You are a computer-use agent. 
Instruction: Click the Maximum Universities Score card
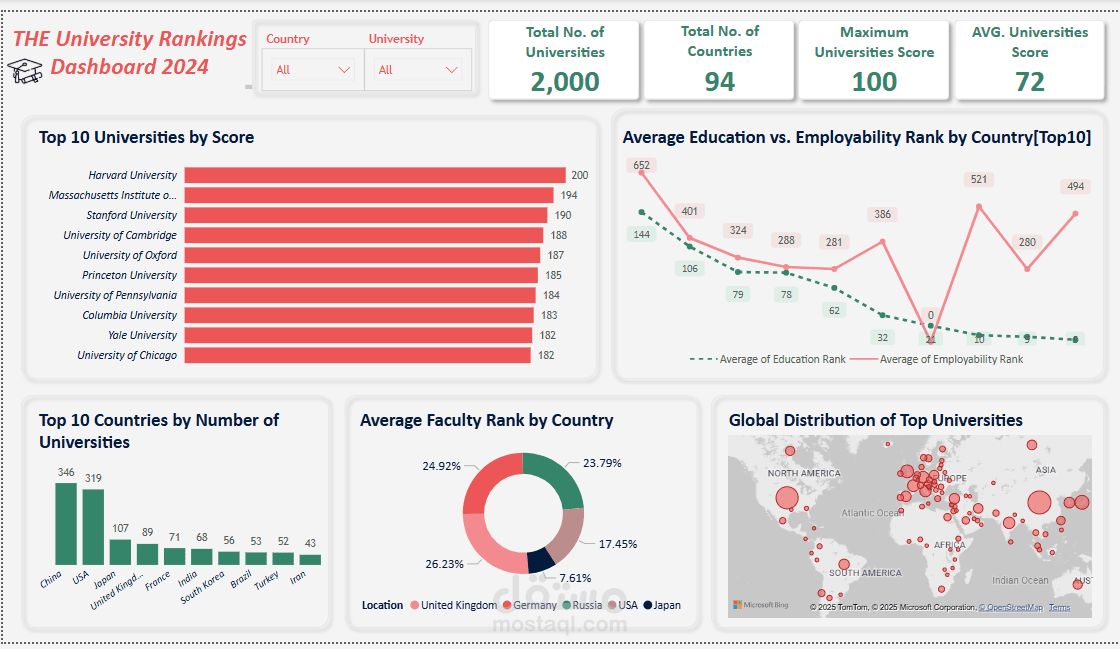[874, 60]
